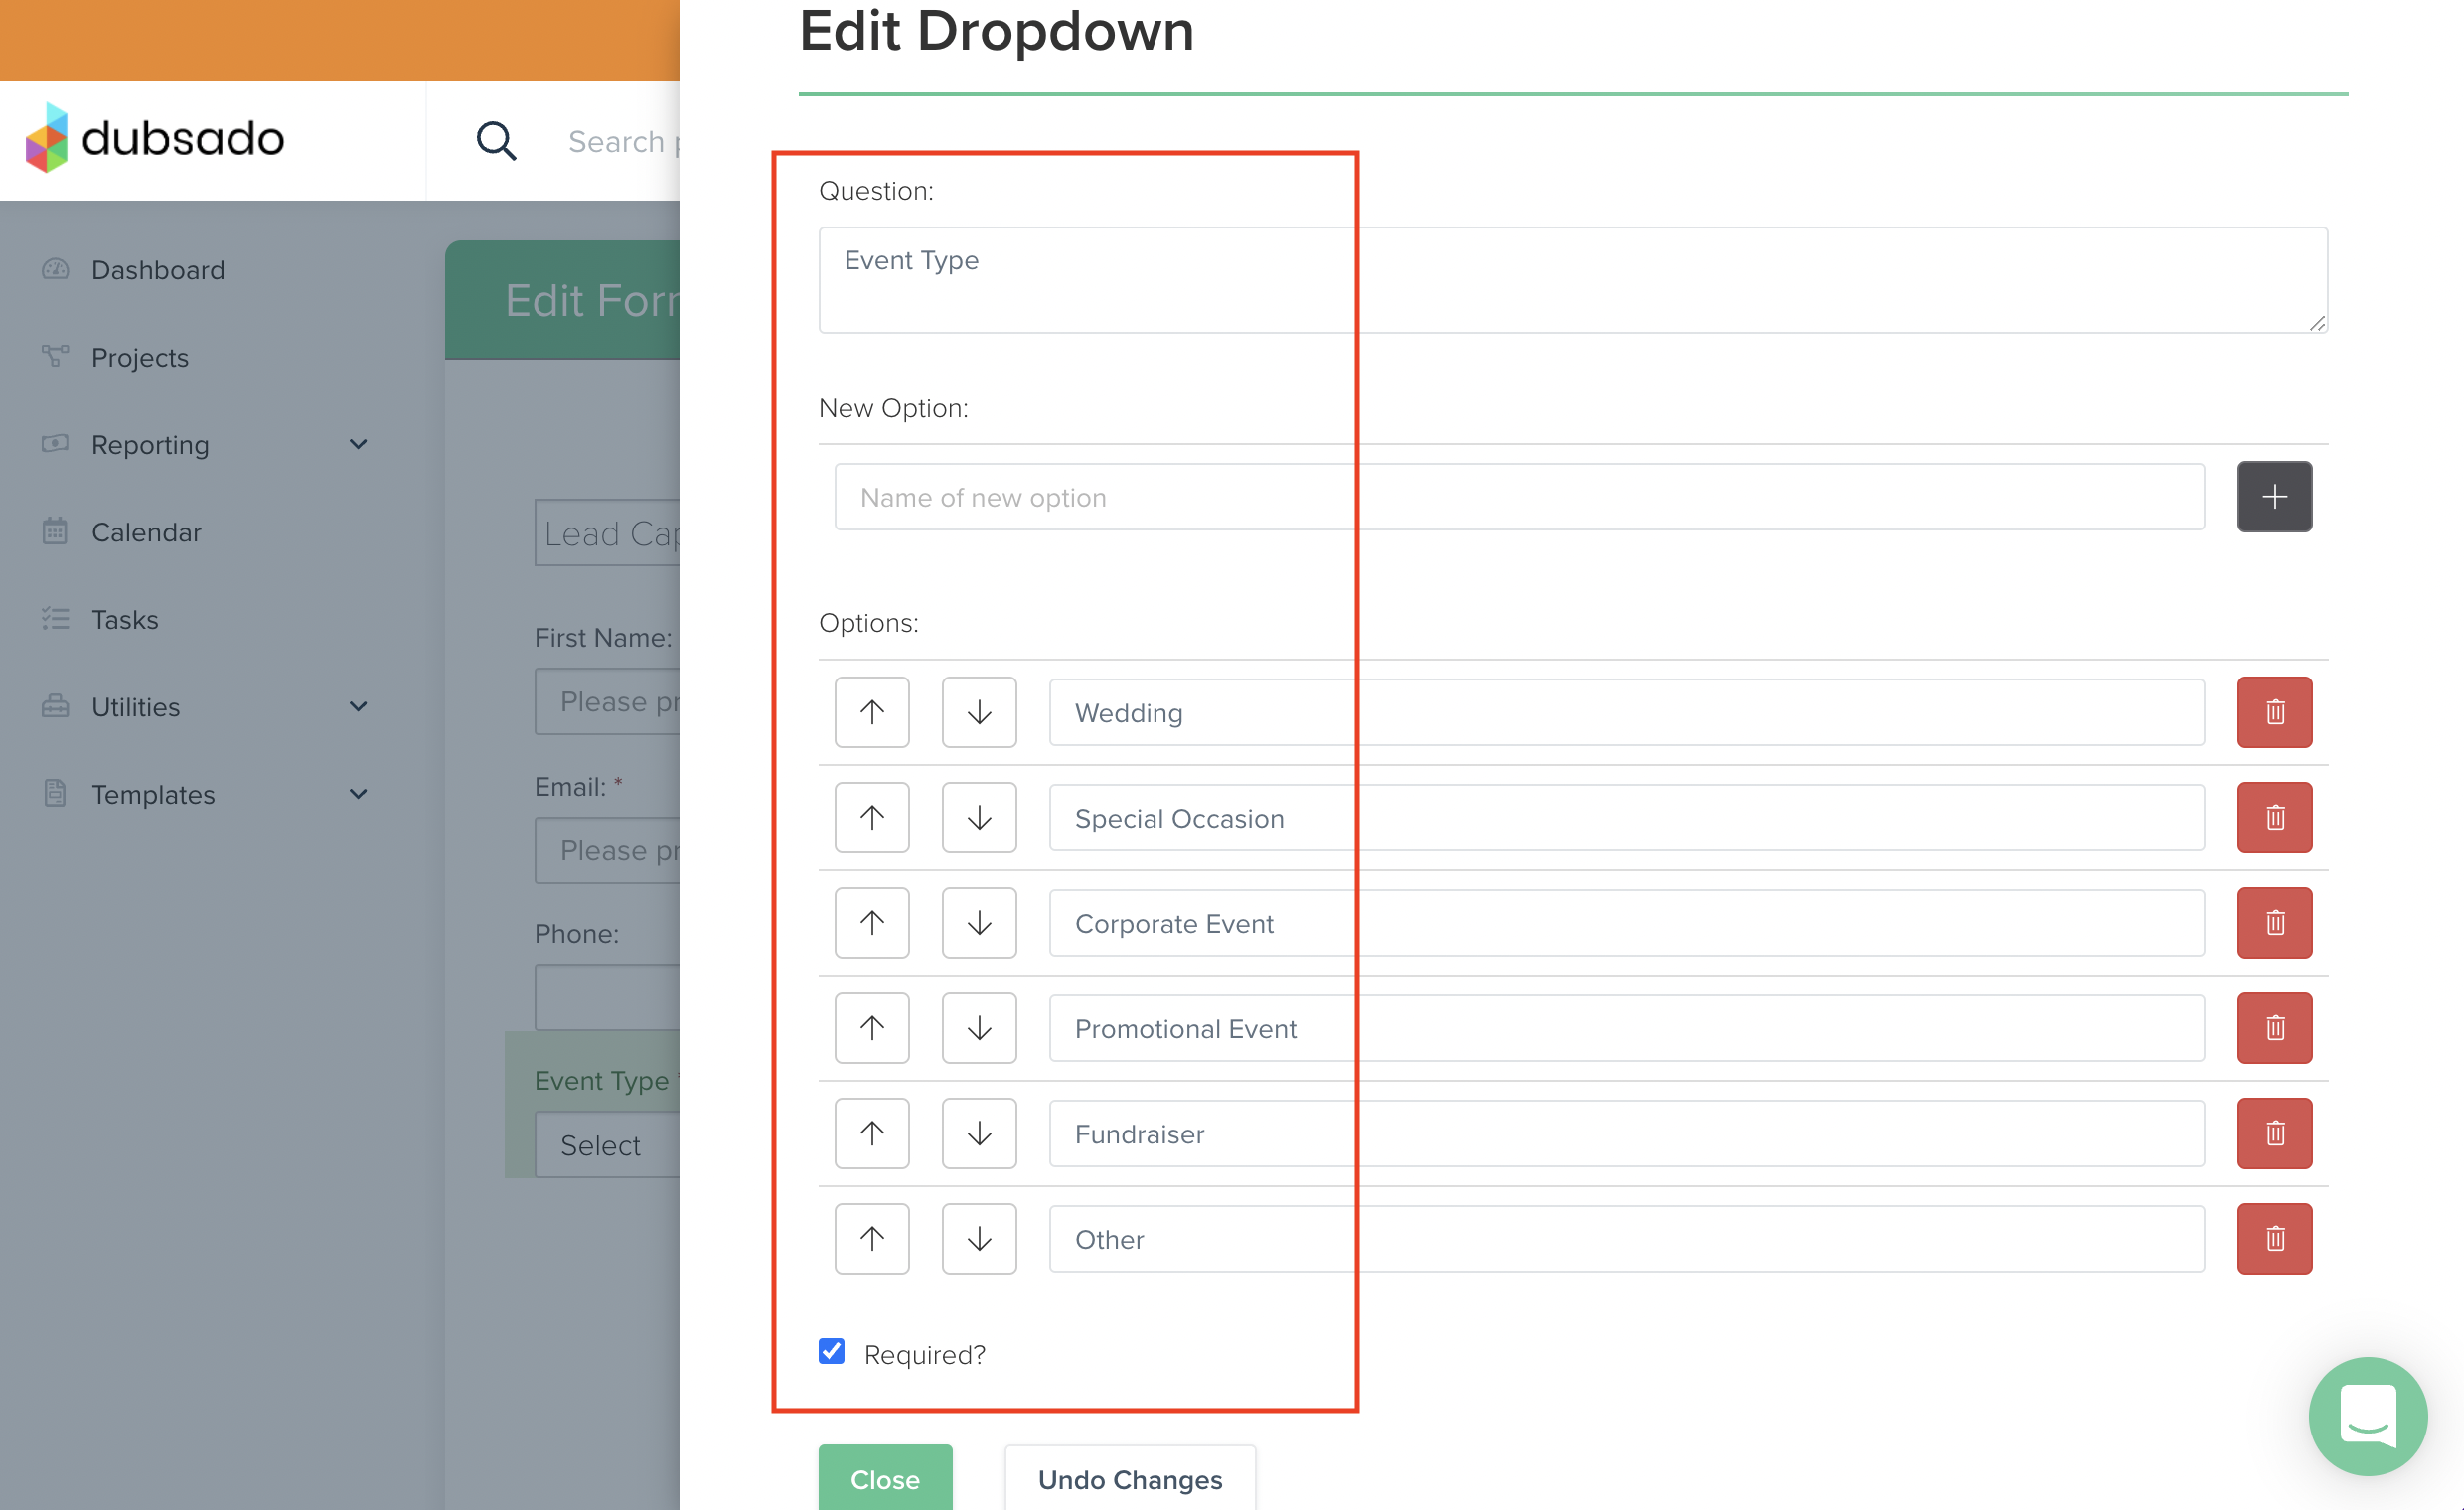Delete the Wedding option with trash icon
The height and width of the screenshot is (1510, 2464).
(2273, 712)
